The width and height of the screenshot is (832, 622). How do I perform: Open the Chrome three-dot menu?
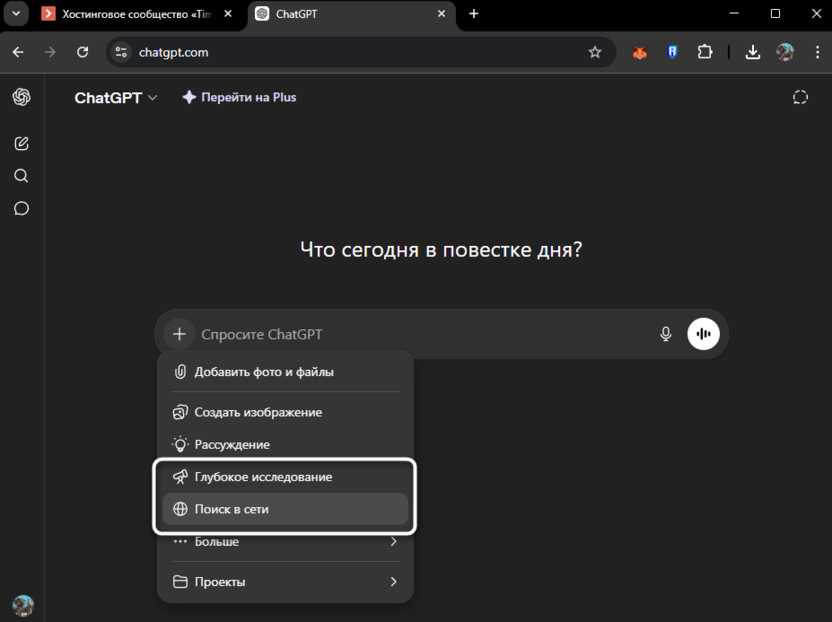817,52
